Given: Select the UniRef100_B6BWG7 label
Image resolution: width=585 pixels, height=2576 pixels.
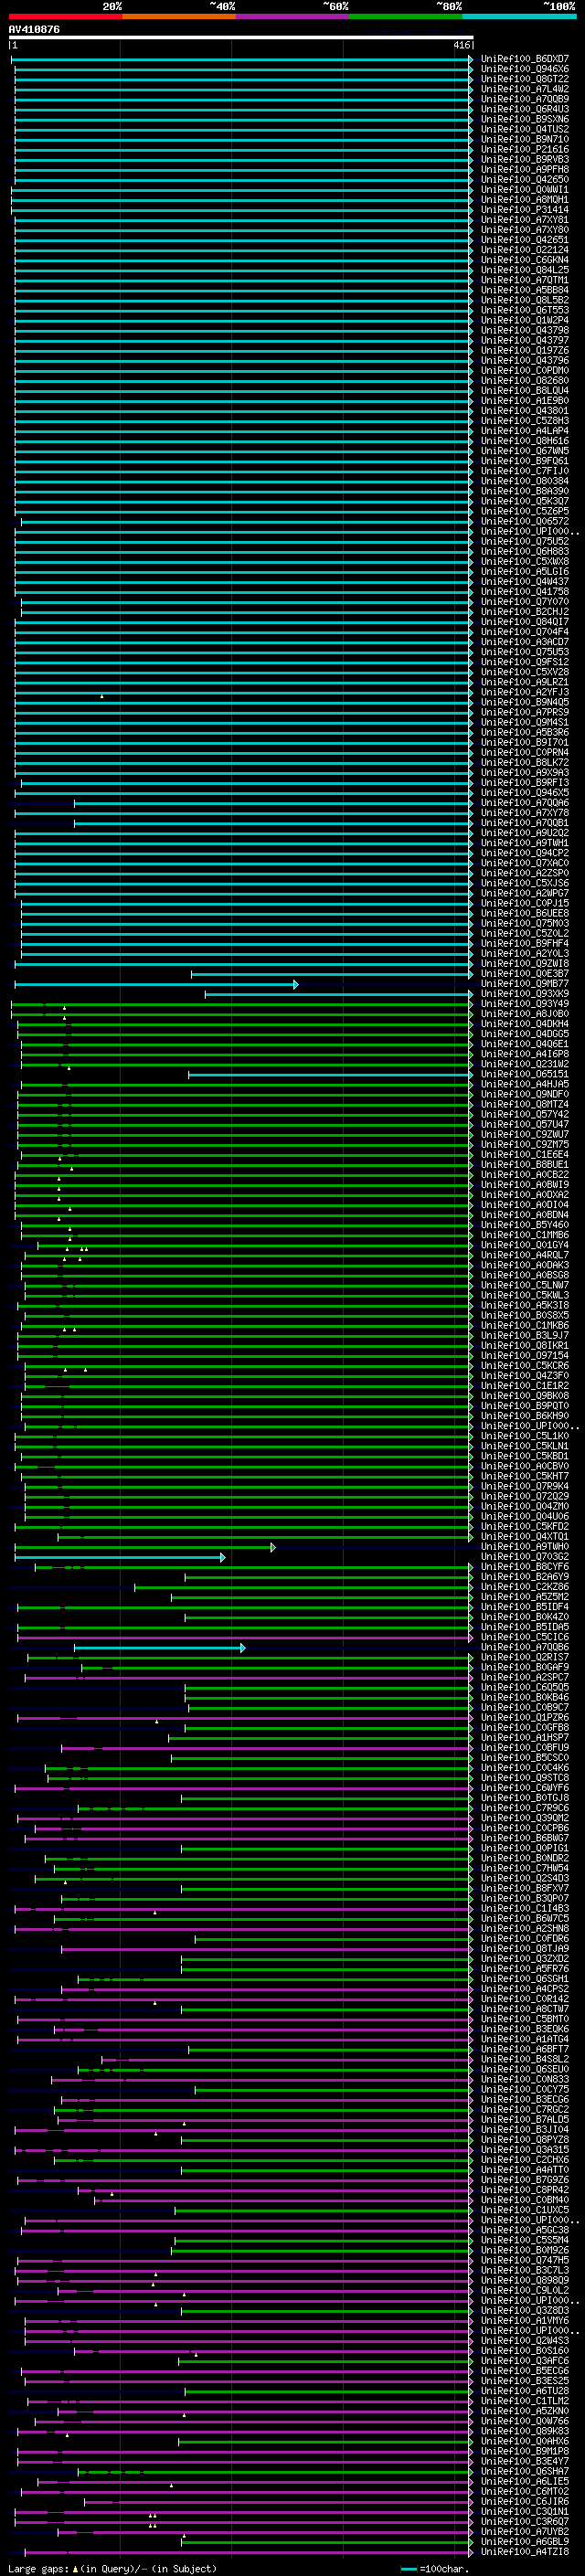Looking at the screenshot, I should pos(525,1837).
